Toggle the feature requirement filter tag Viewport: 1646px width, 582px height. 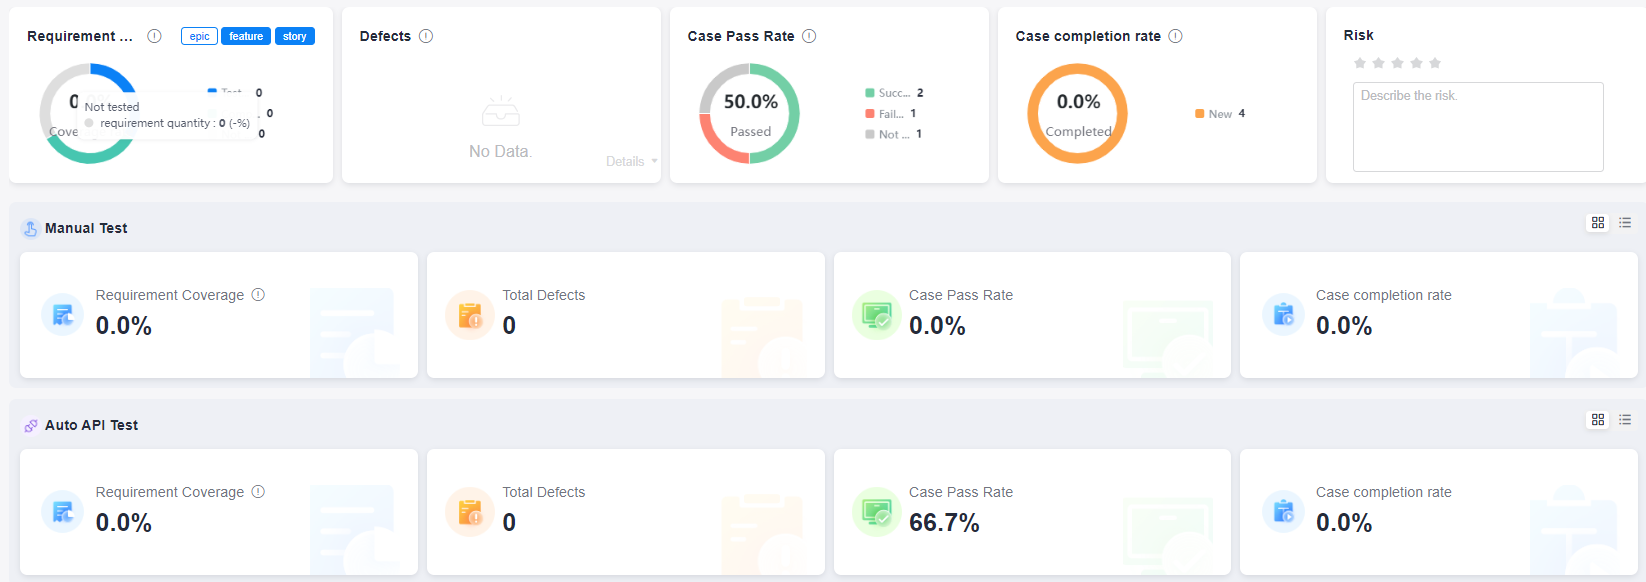pyautogui.click(x=246, y=36)
